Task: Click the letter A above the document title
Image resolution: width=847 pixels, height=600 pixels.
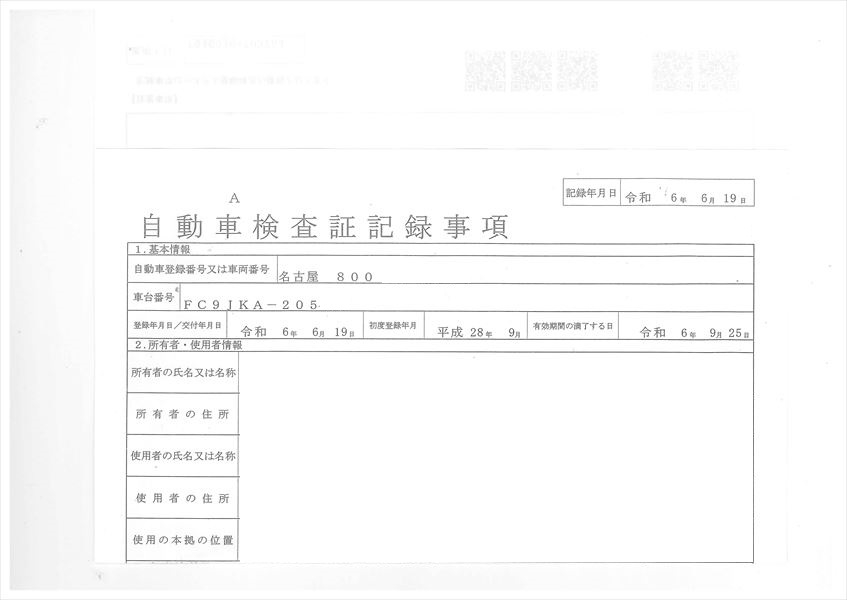Action: [x=235, y=199]
